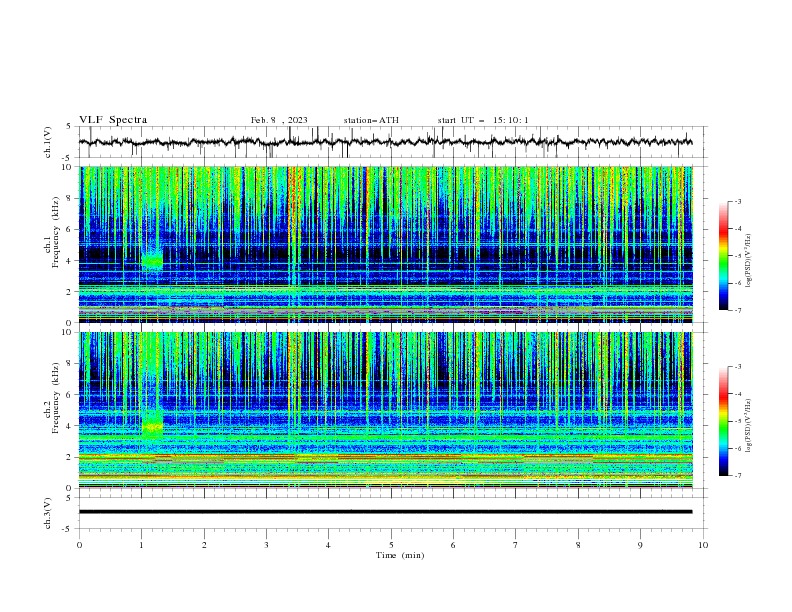The image size is (792, 612).
Task: Click the "3" tick on the Time axis
Action: (x=266, y=545)
